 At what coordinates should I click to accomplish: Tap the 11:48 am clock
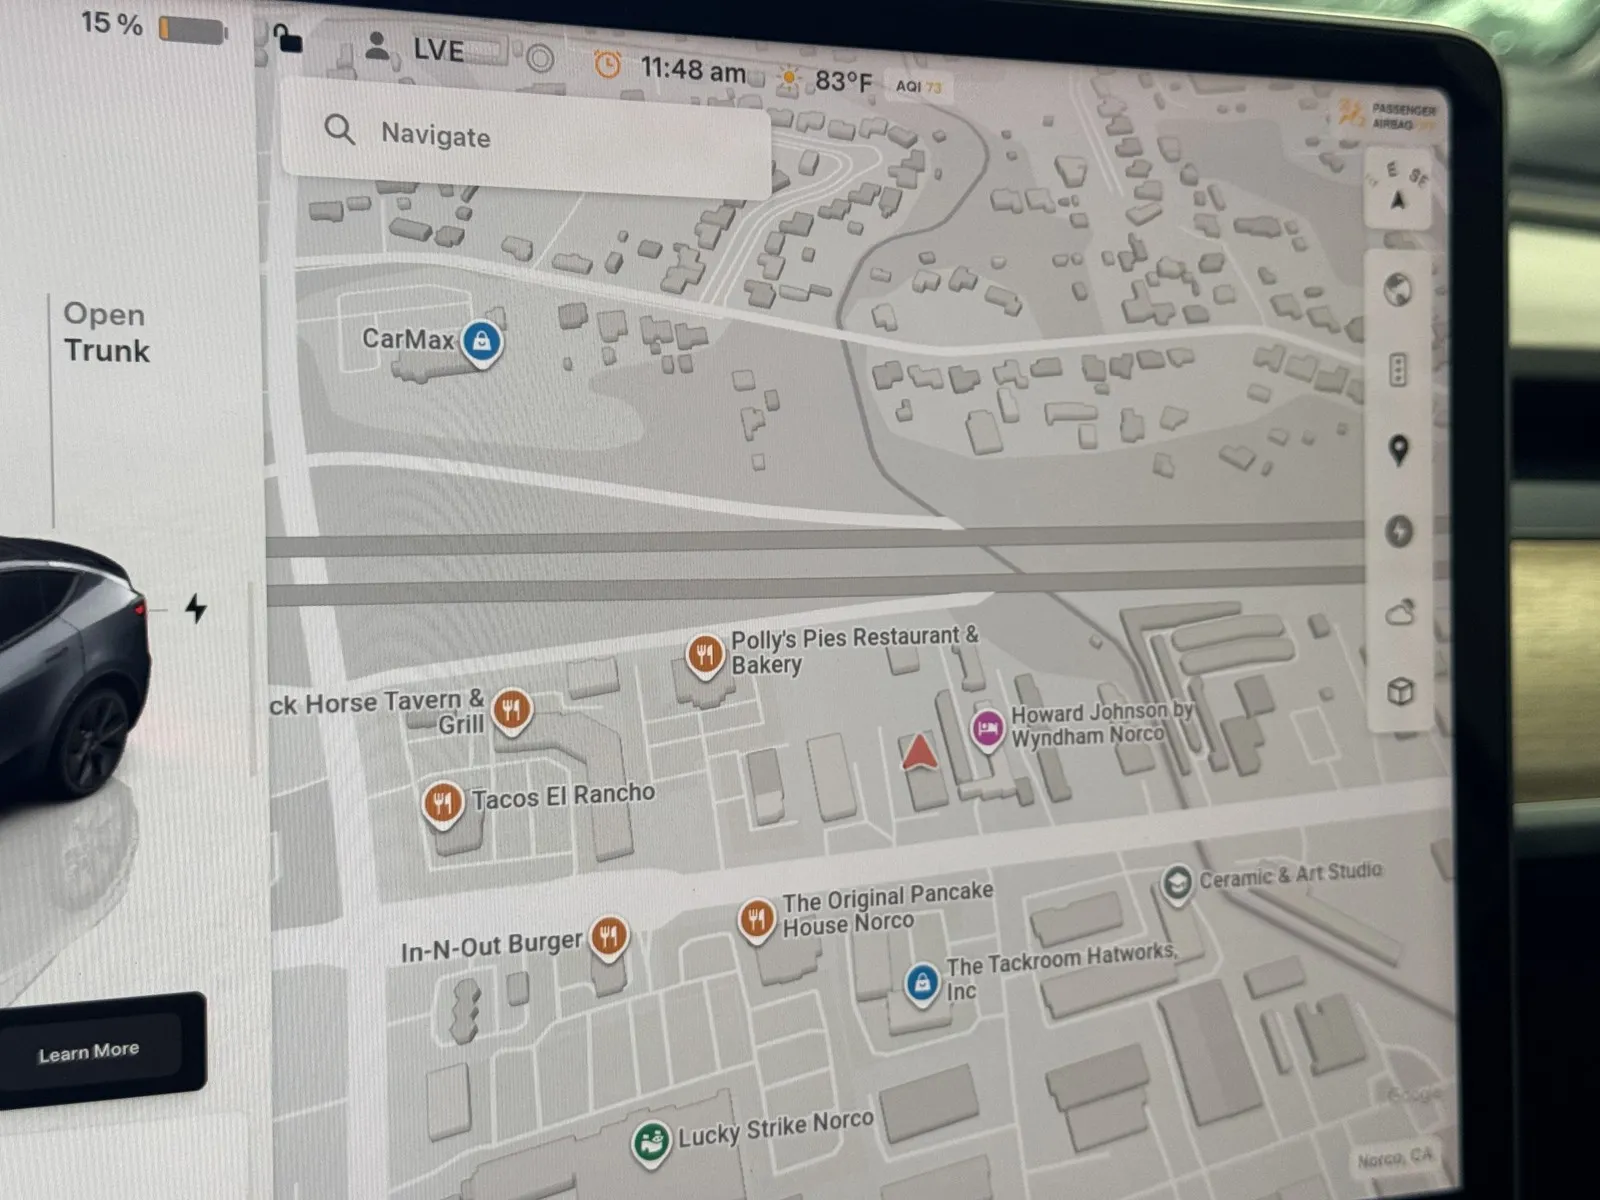[x=693, y=70]
